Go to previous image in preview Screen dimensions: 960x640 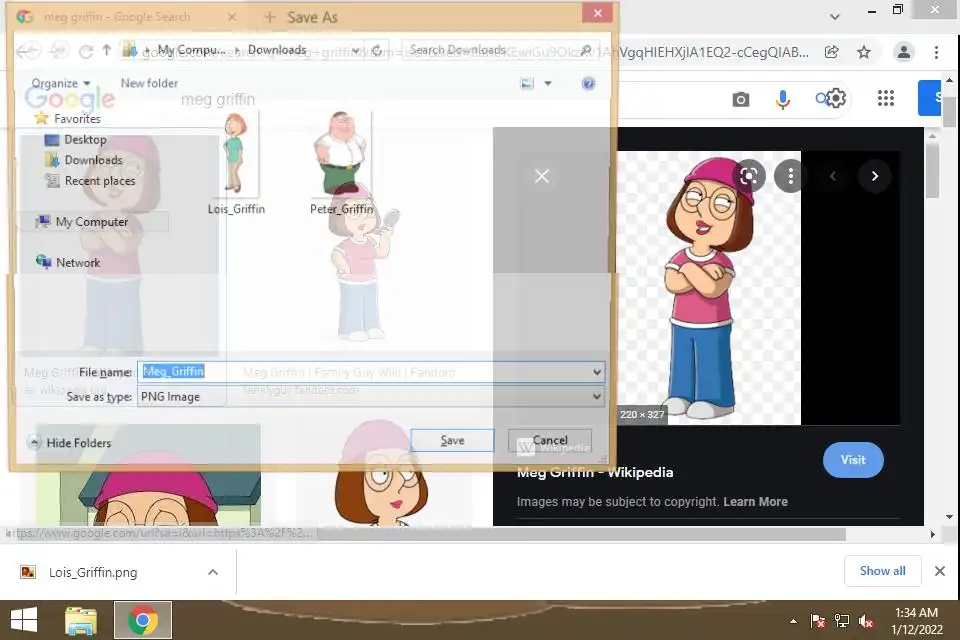coord(833,176)
